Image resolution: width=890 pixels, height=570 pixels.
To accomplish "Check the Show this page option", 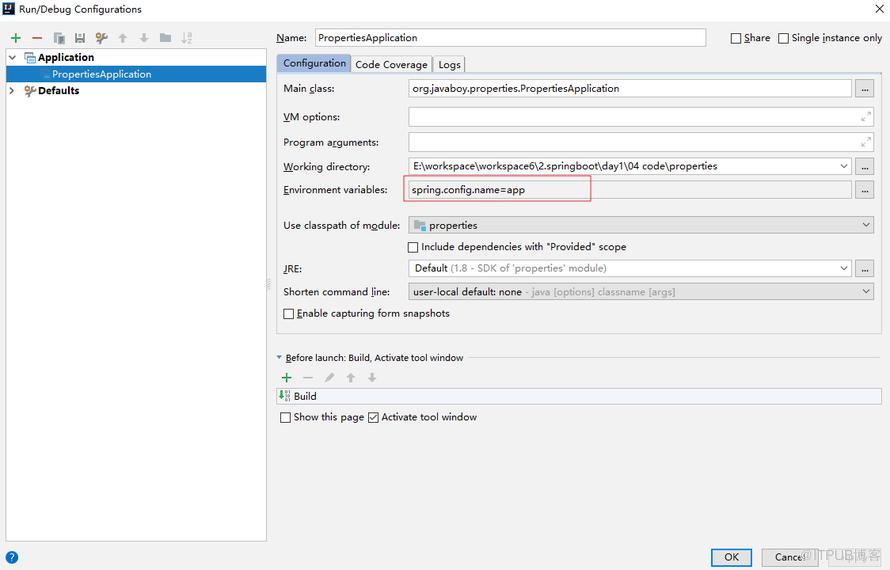I will pos(286,417).
